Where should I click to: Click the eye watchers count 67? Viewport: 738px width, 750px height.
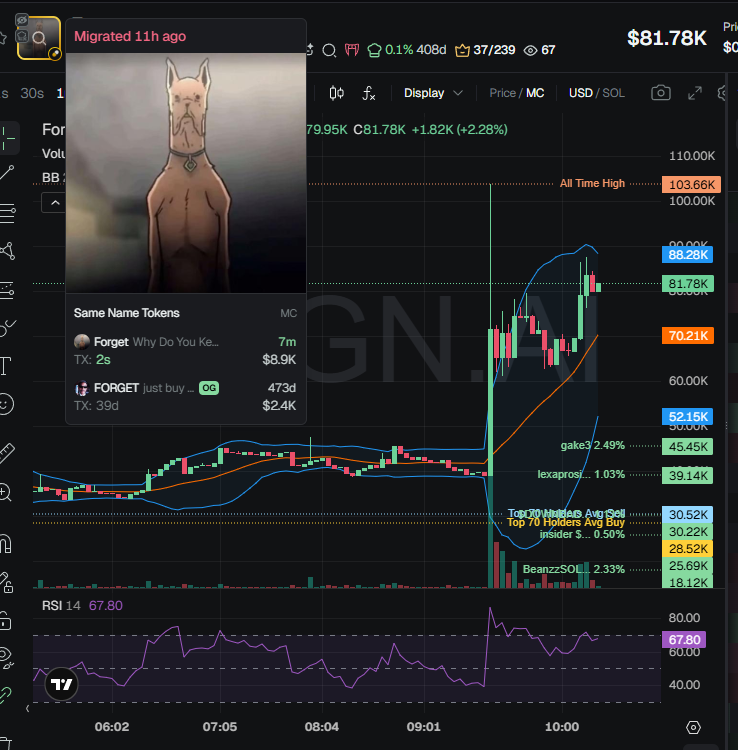coord(540,50)
